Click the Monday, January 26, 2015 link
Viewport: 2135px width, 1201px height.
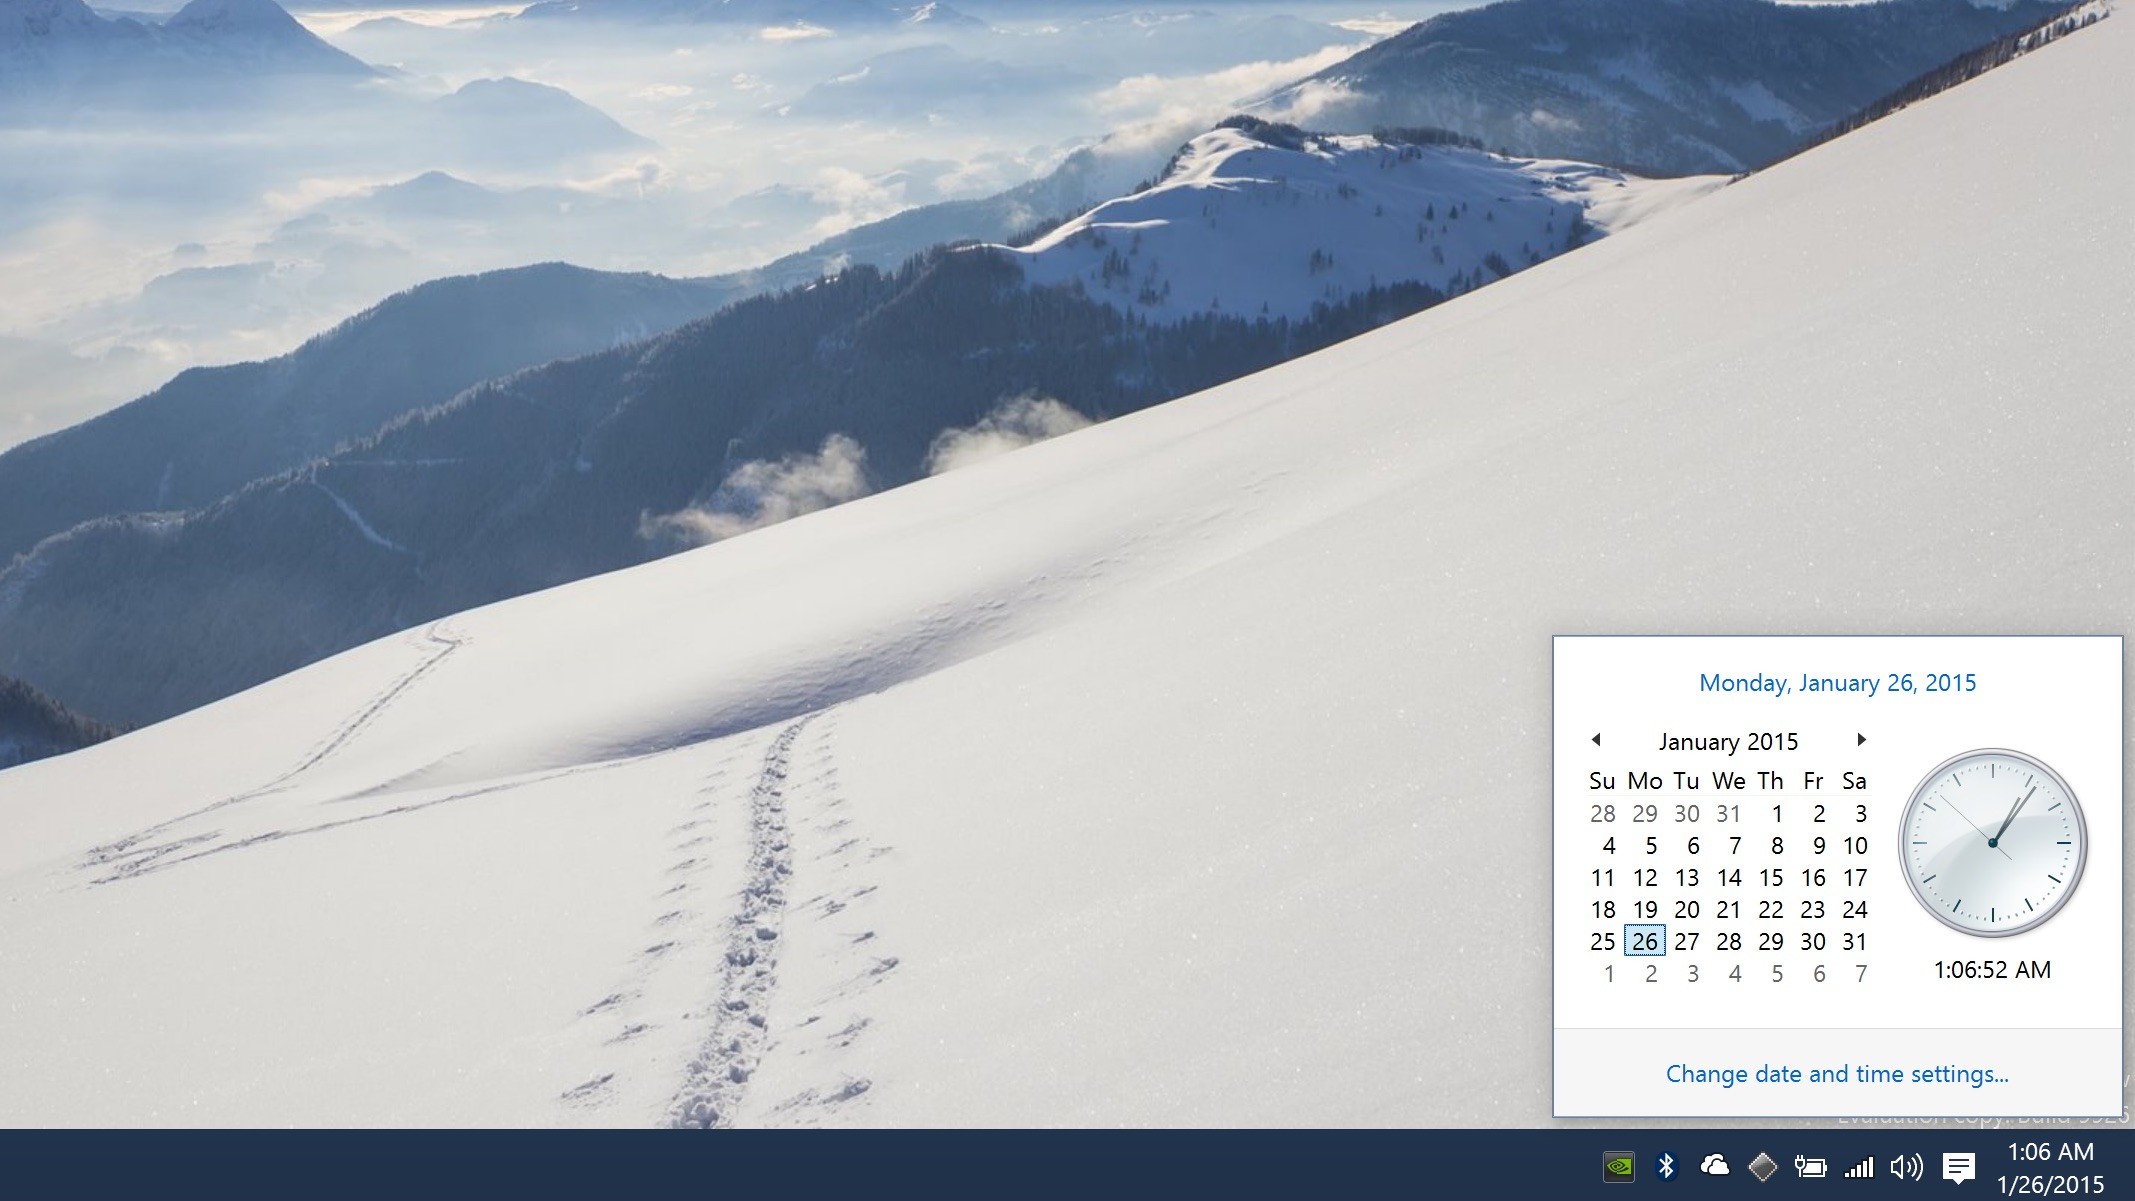pos(1837,683)
